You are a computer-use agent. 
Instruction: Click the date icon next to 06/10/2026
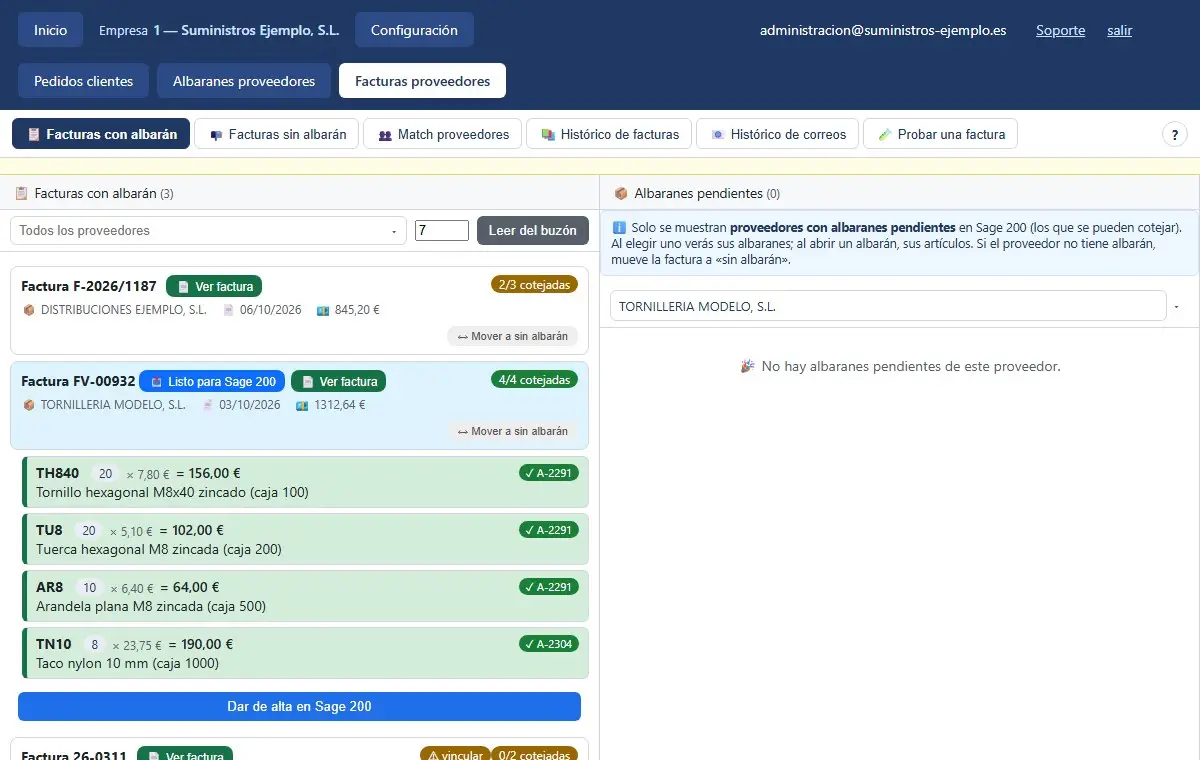pyautogui.click(x=228, y=310)
